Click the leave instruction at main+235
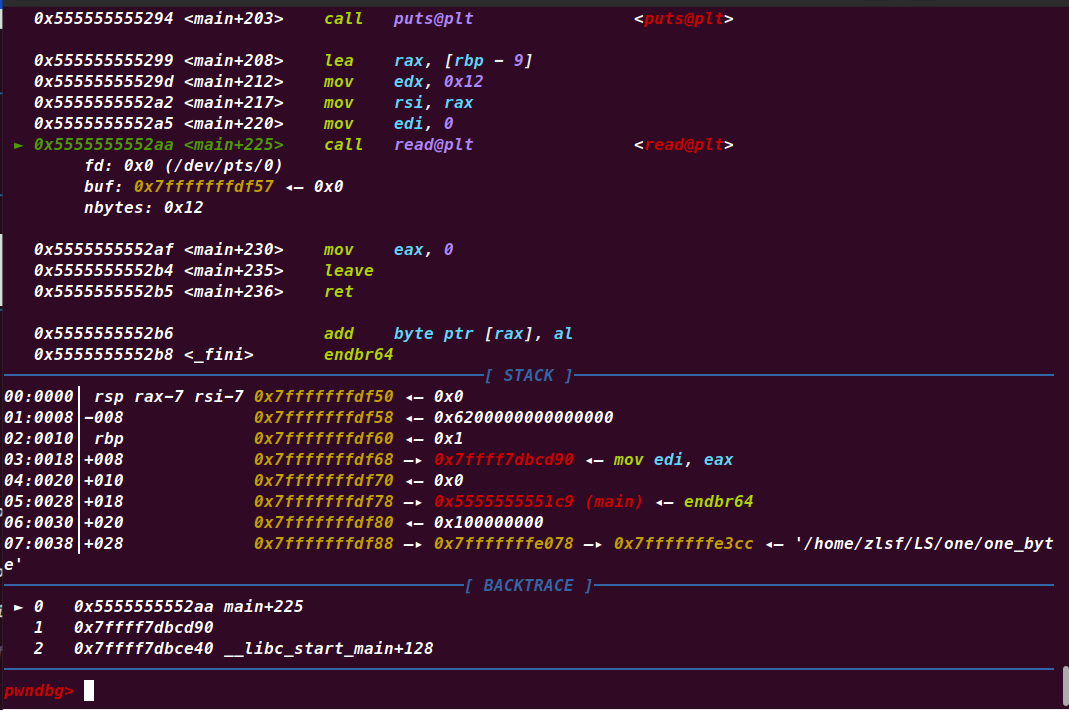The image size is (1069, 710). click(348, 271)
